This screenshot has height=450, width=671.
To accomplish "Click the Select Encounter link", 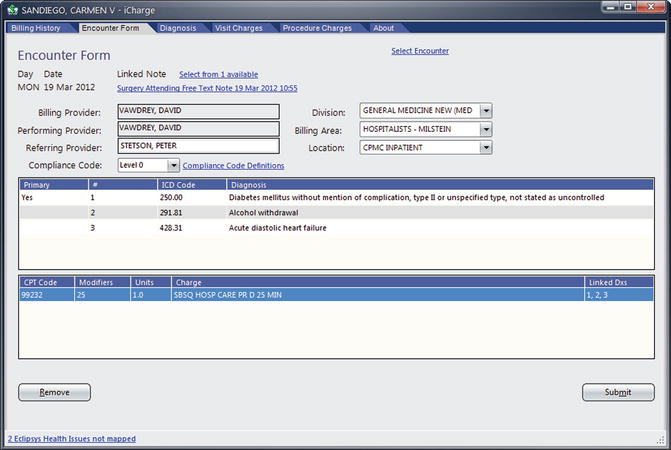I will point(419,51).
